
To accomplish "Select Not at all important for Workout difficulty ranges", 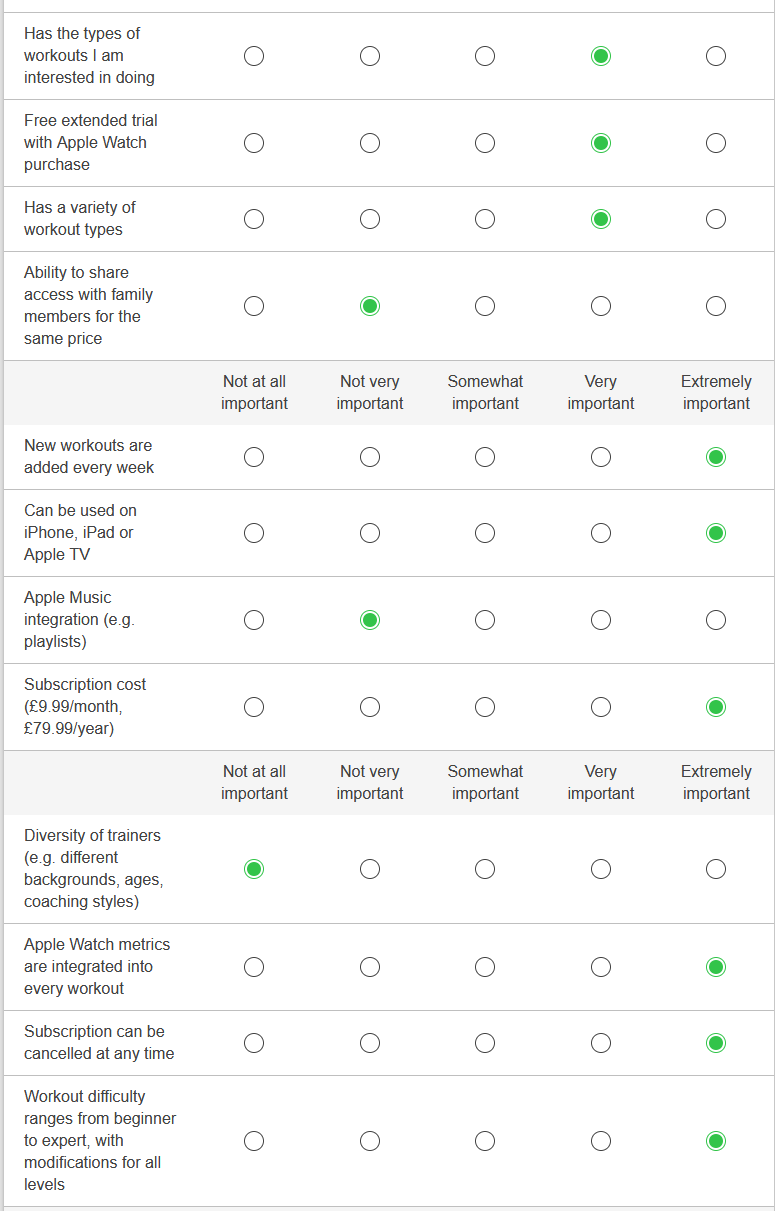I will point(254,1141).
